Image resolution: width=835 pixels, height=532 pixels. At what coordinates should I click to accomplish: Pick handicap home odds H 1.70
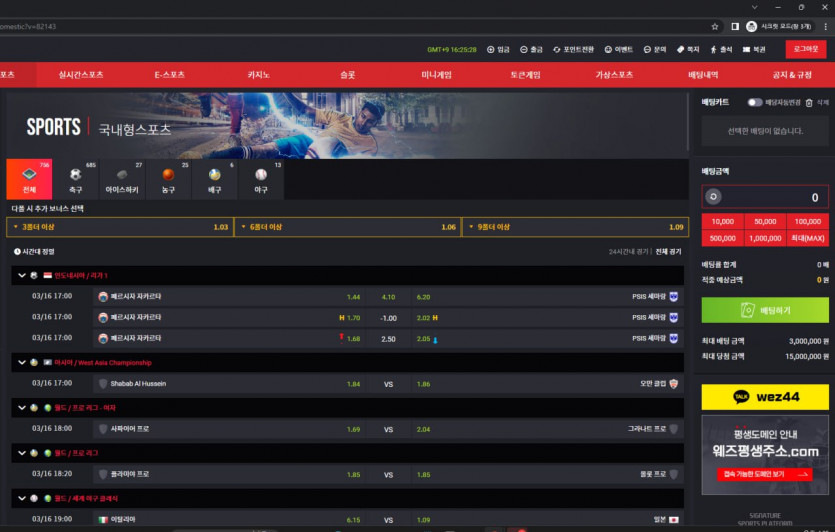tap(349, 318)
